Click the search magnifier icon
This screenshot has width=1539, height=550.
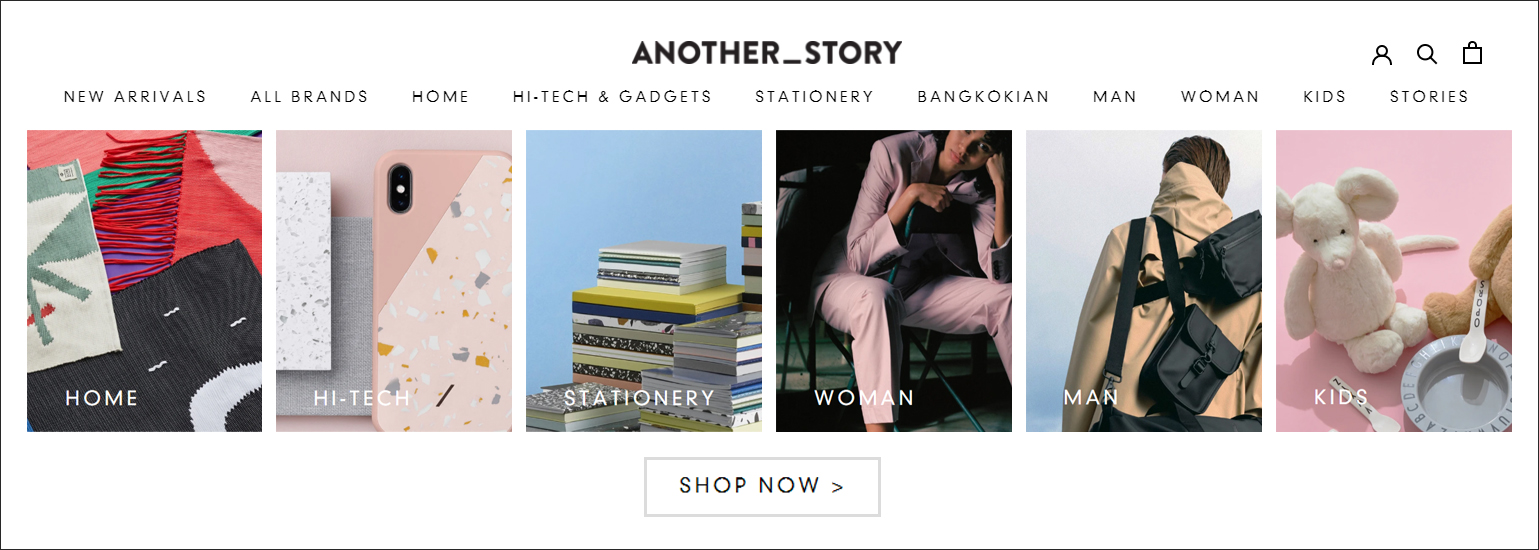click(1427, 54)
